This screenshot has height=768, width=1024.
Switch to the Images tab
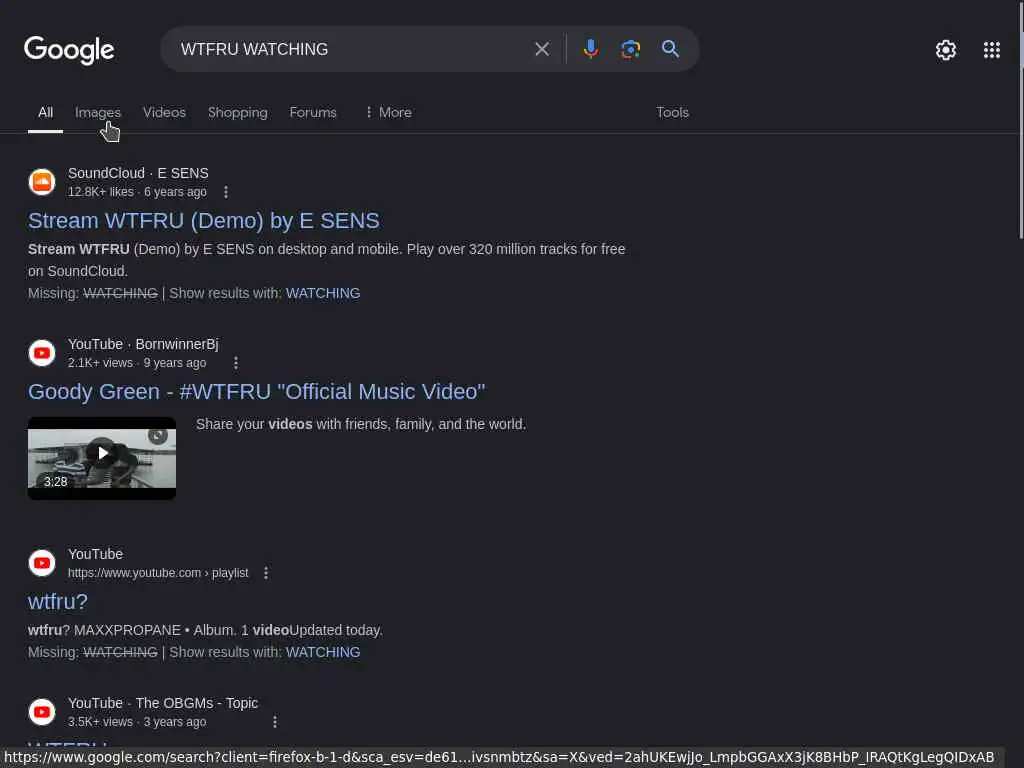pos(98,112)
